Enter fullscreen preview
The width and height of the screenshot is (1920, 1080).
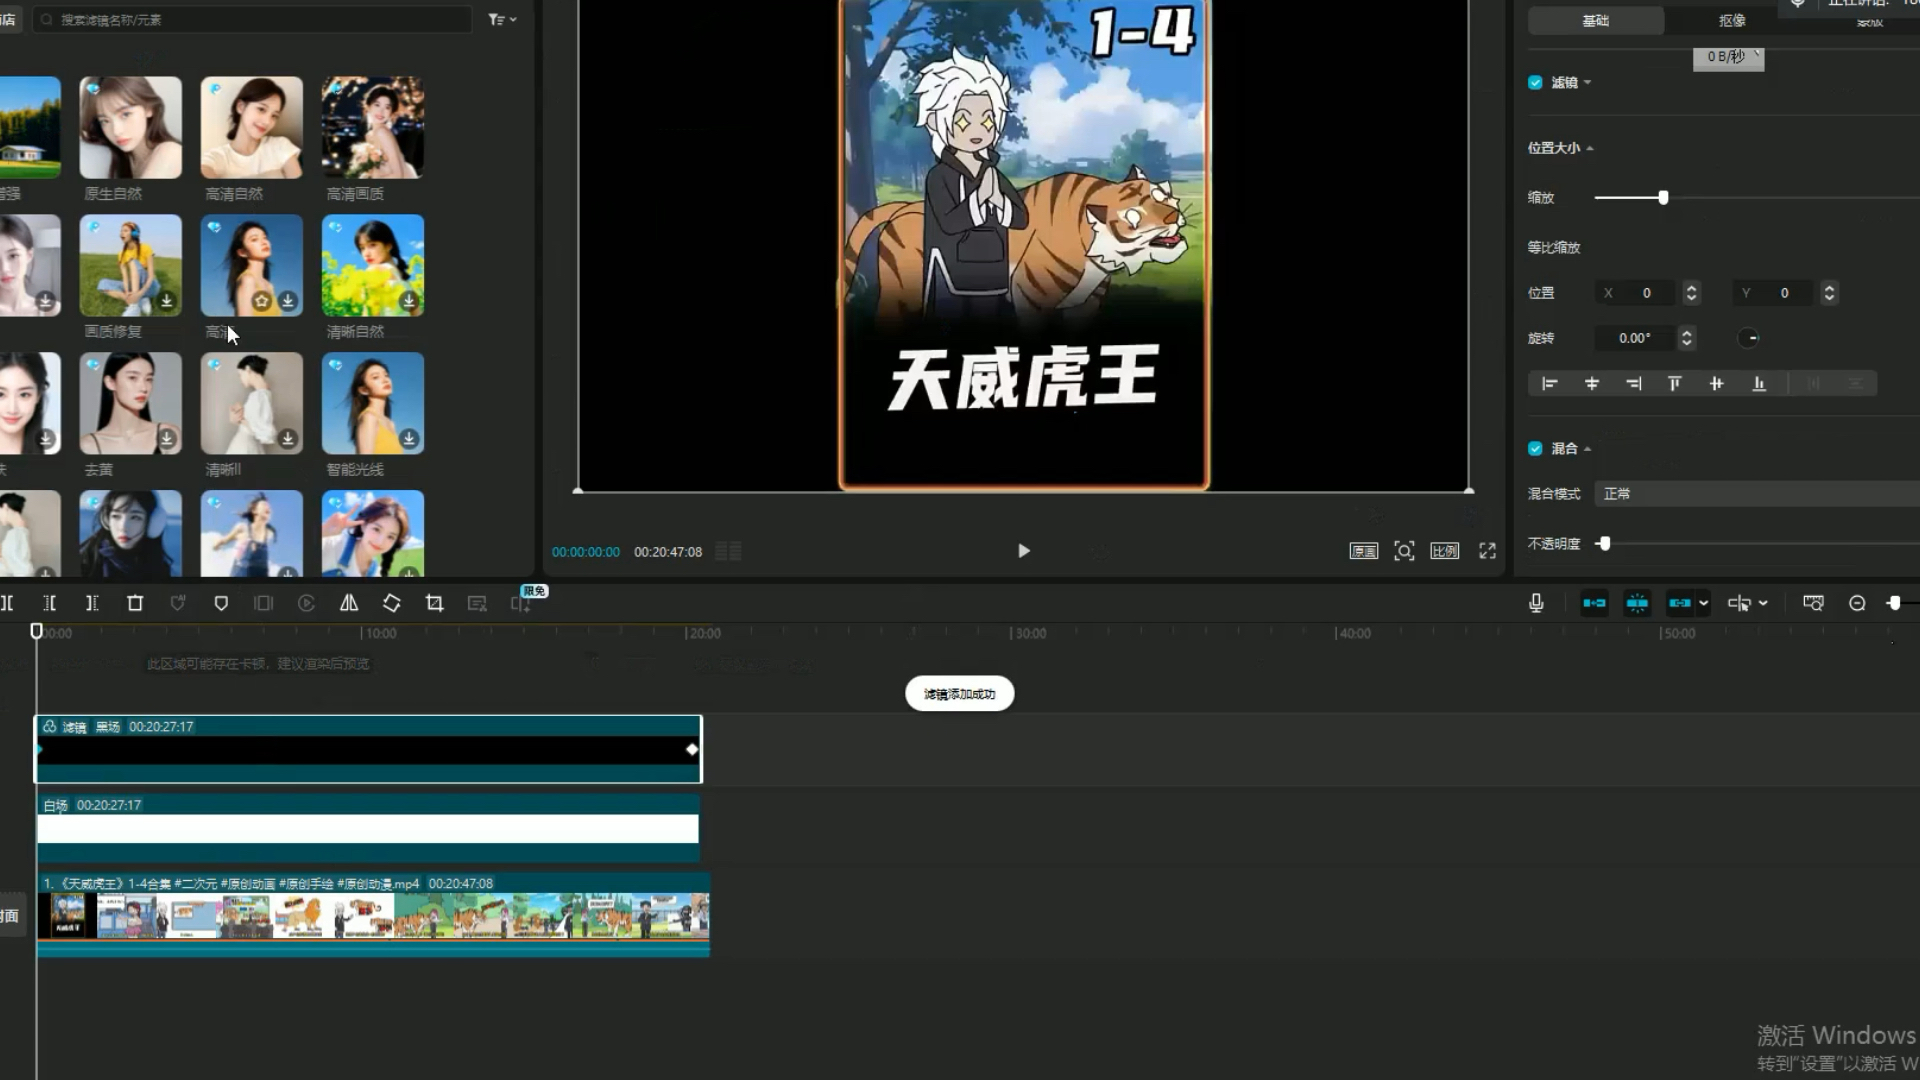pyautogui.click(x=1488, y=551)
